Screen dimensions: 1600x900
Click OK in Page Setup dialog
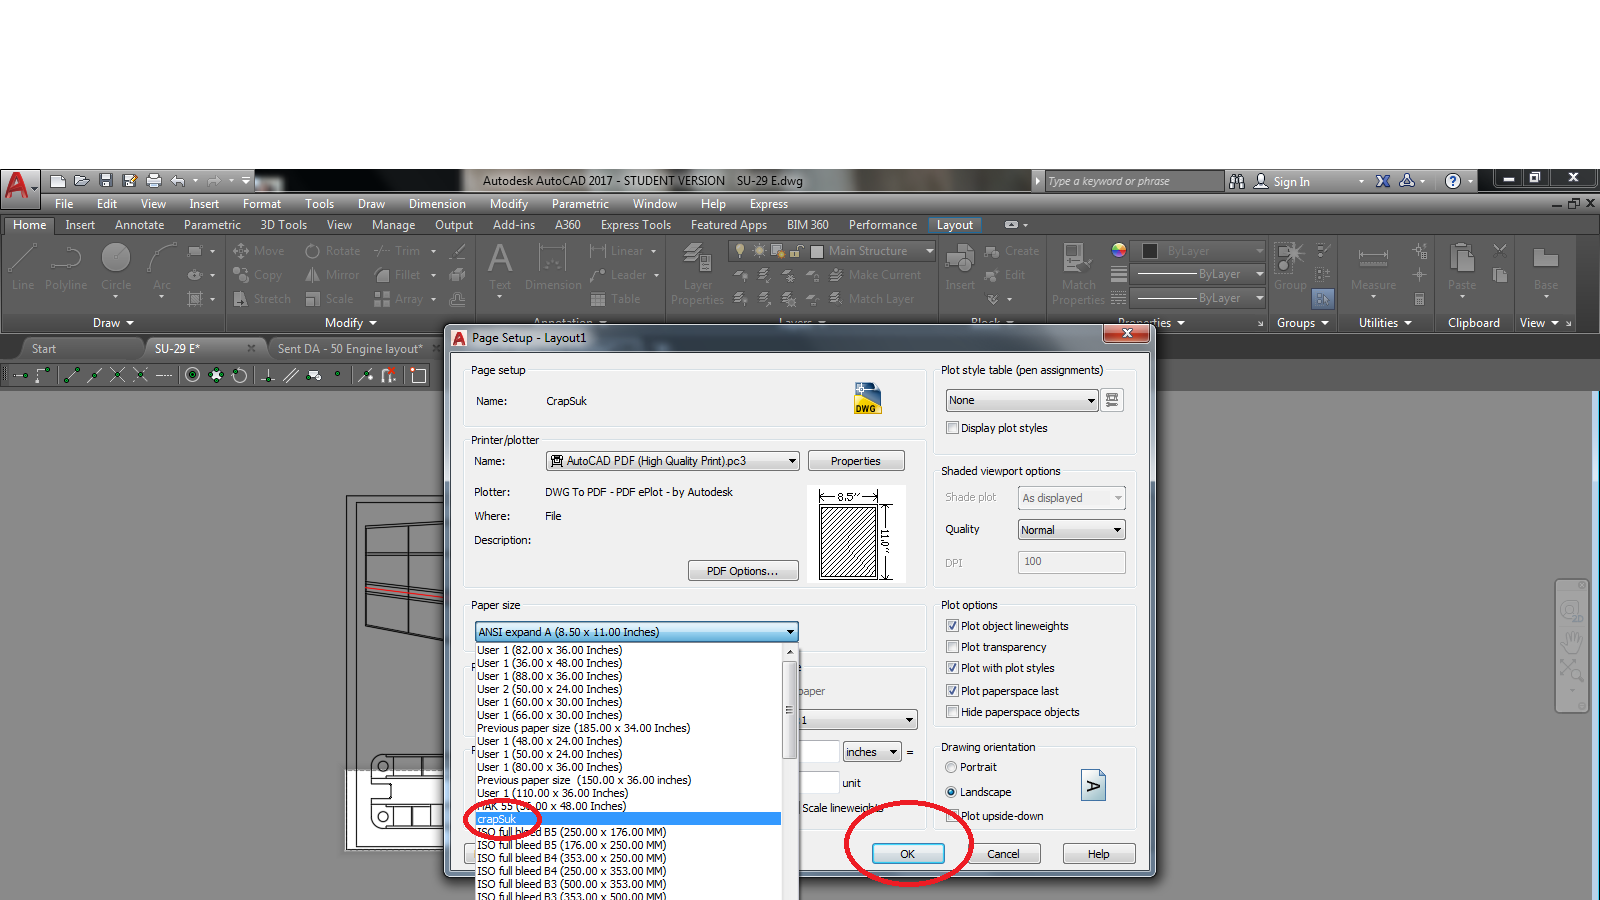[x=907, y=854]
